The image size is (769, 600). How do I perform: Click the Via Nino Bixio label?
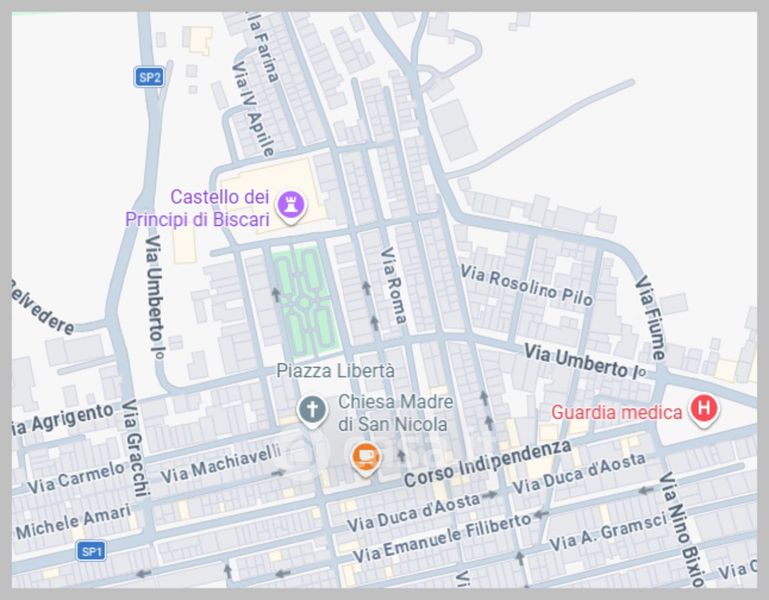click(682, 529)
